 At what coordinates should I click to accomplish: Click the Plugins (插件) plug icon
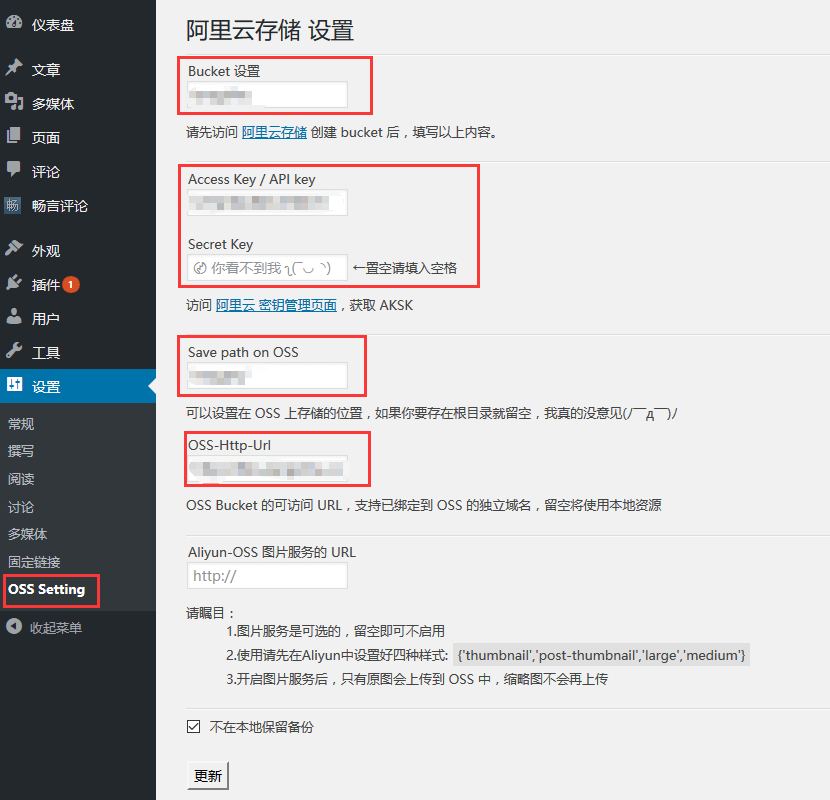pyautogui.click(x=14, y=284)
